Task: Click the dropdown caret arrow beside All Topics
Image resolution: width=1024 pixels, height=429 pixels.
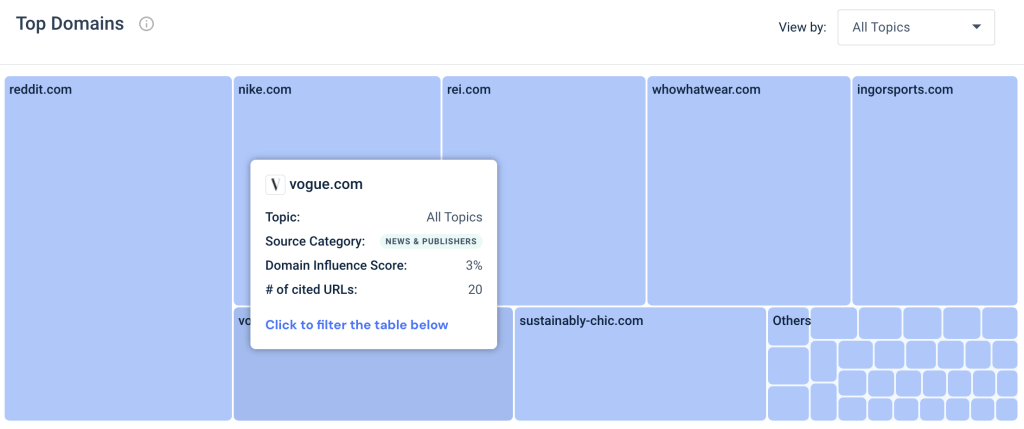Action: 976,27
